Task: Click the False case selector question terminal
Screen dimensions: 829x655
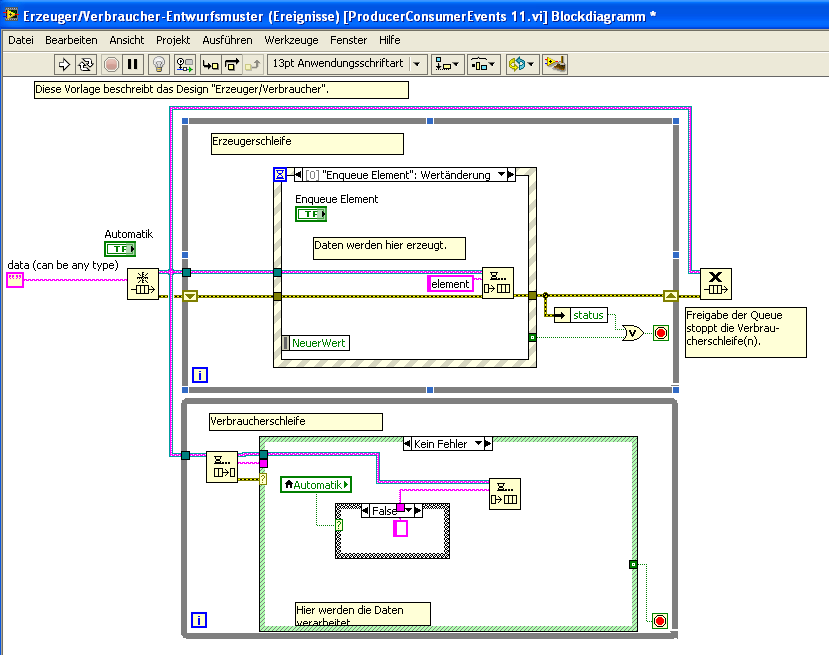Action: click(x=339, y=525)
